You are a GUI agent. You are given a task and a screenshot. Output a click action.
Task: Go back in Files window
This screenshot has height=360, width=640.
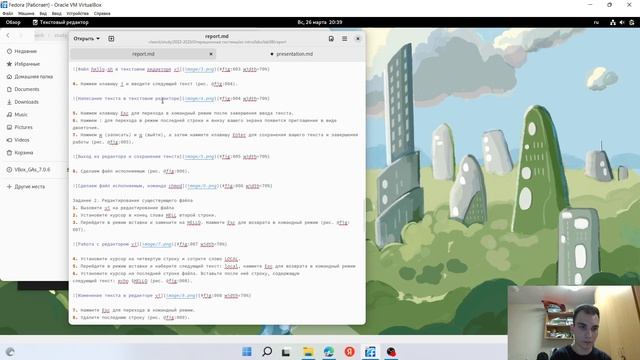pyautogui.click(x=8, y=36)
